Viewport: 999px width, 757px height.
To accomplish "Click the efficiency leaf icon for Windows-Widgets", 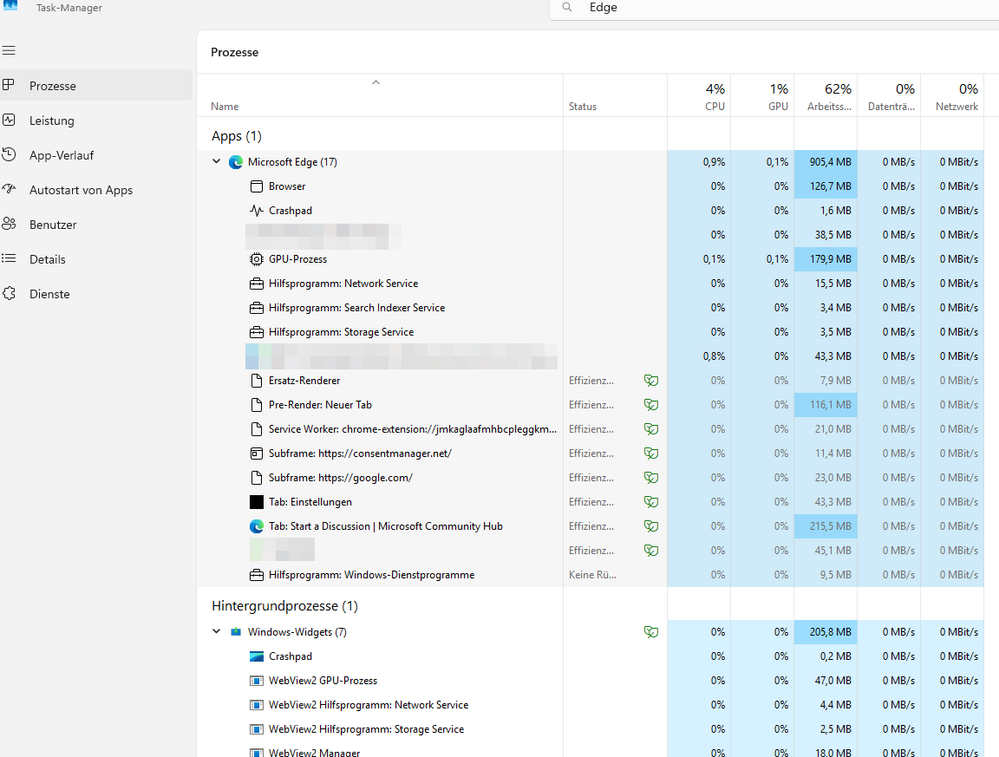I will [x=650, y=632].
